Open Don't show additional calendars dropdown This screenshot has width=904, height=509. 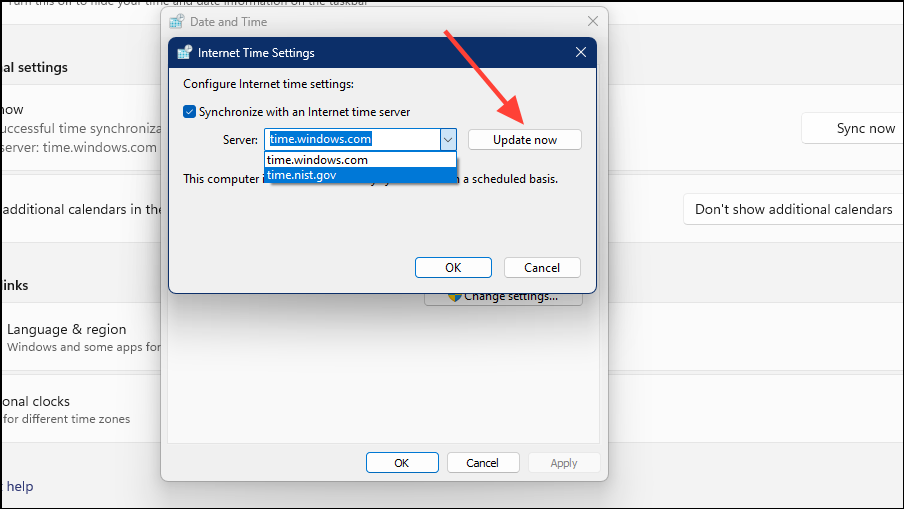pyautogui.click(x=793, y=209)
